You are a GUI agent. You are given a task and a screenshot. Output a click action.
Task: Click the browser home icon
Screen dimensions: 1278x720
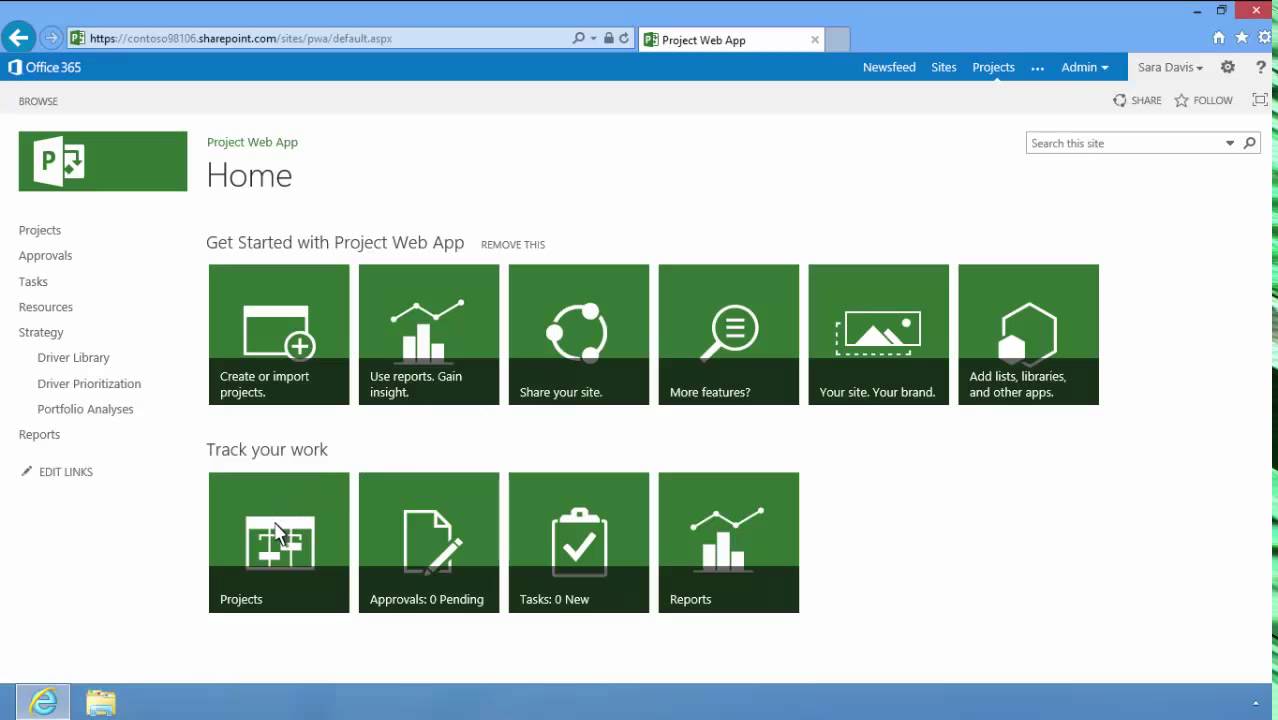(x=1218, y=38)
